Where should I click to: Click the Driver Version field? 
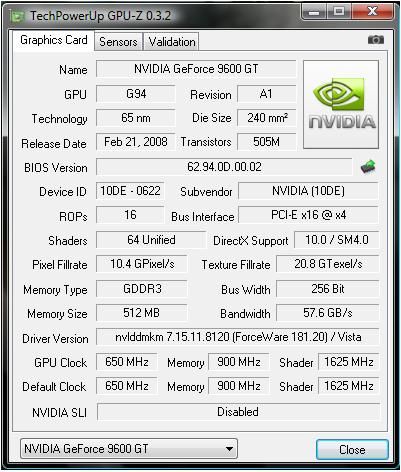(237, 337)
